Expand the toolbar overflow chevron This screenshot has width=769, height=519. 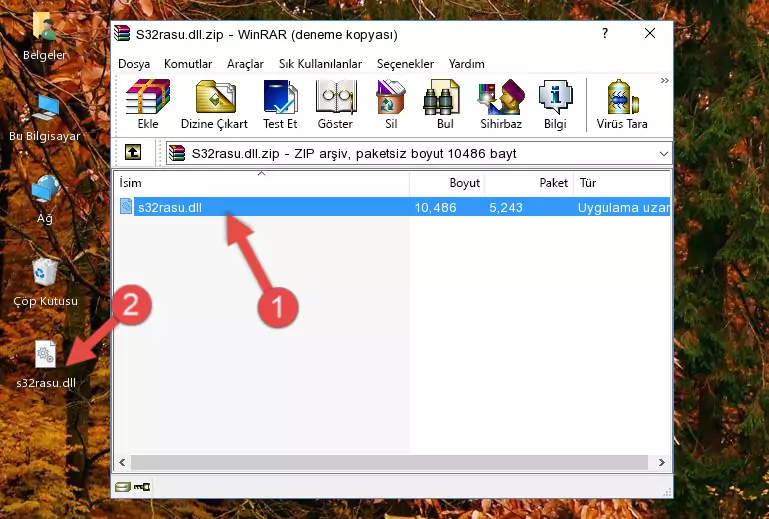(x=665, y=80)
